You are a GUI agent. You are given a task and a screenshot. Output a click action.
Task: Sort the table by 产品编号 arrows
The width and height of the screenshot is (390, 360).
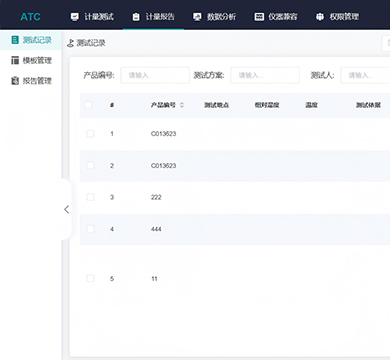coord(182,105)
